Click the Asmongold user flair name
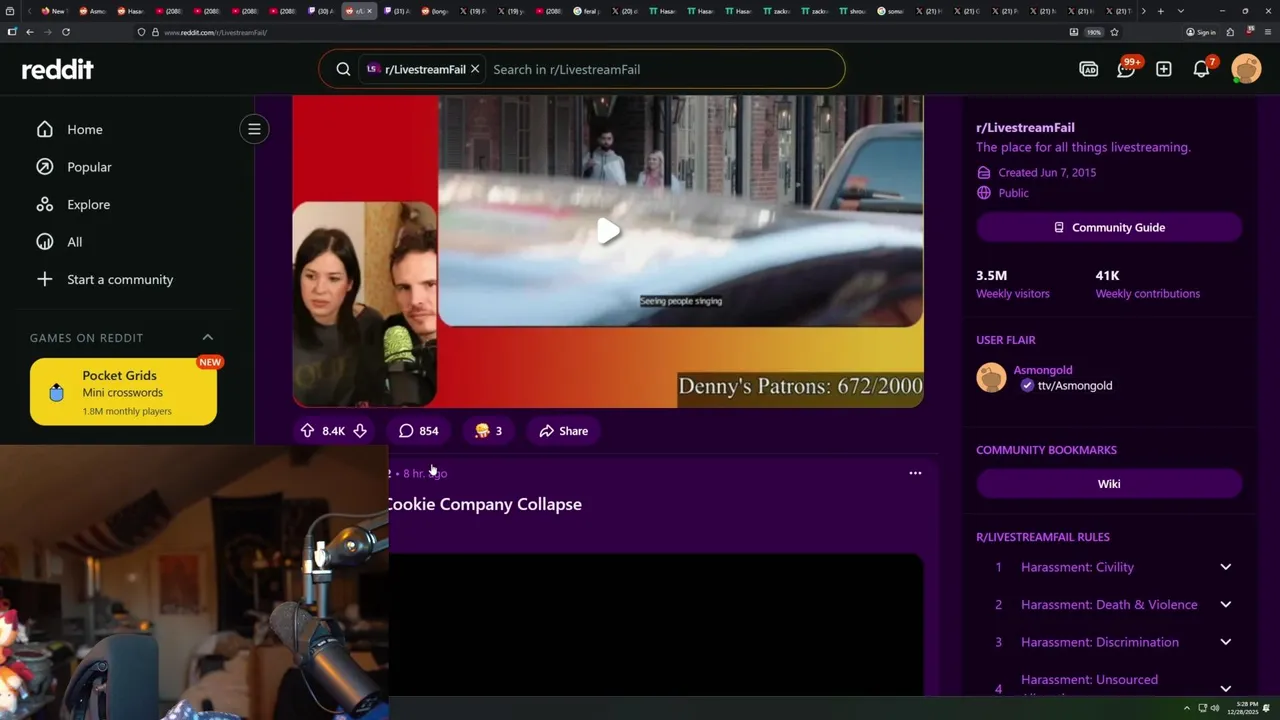 (1043, 370)
